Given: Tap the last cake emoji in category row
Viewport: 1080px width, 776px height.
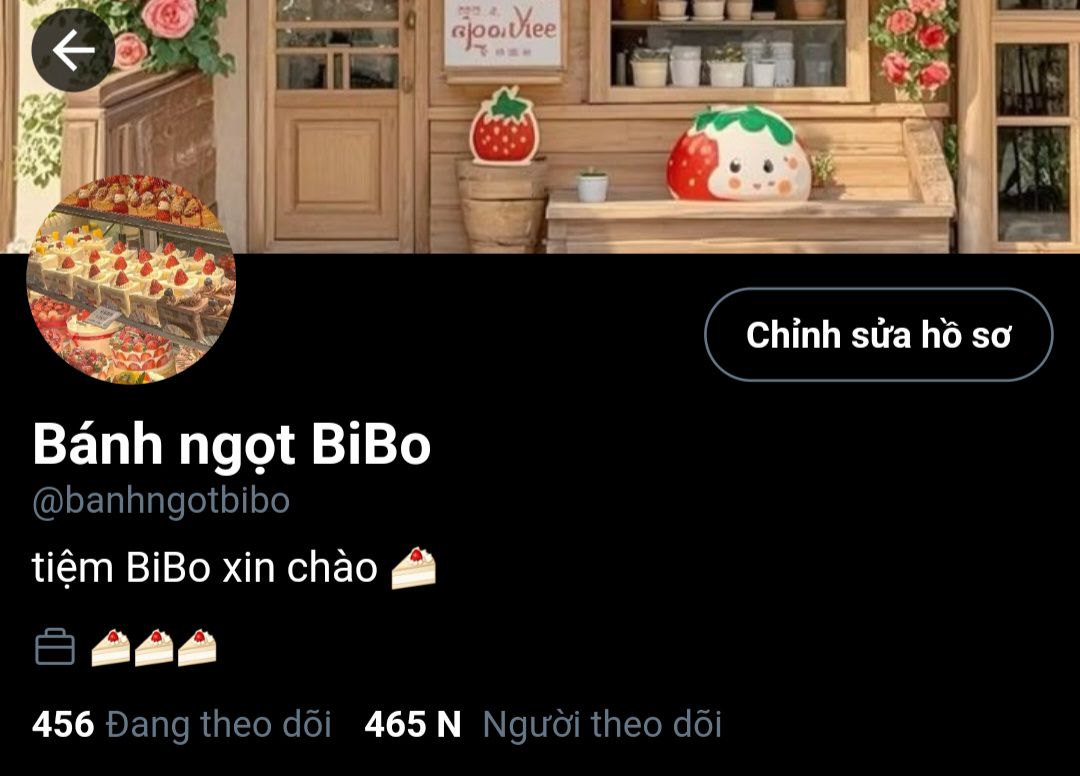Looking at the screenshot, I should click(x=197, y=648).
